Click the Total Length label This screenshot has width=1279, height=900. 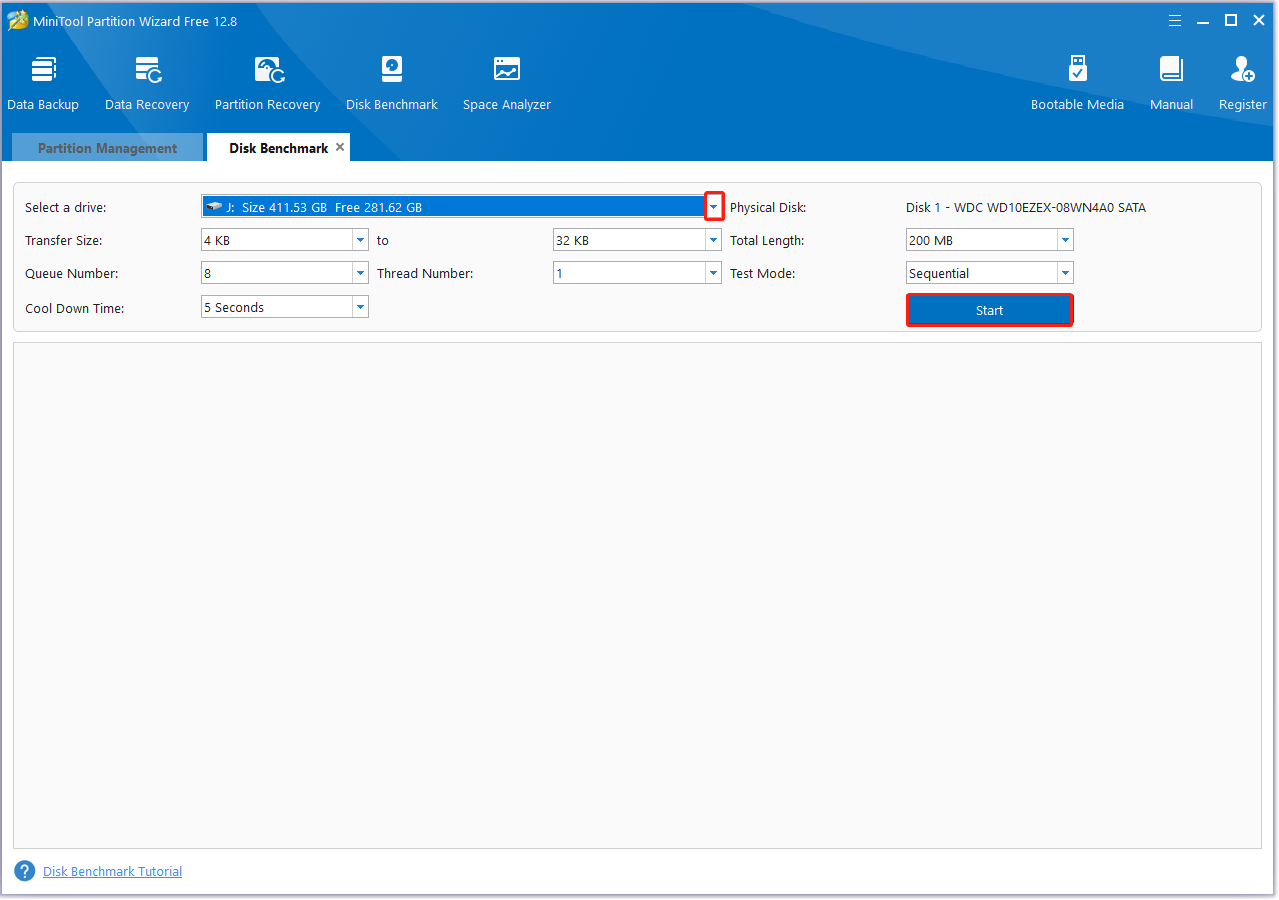click(767, 241)
